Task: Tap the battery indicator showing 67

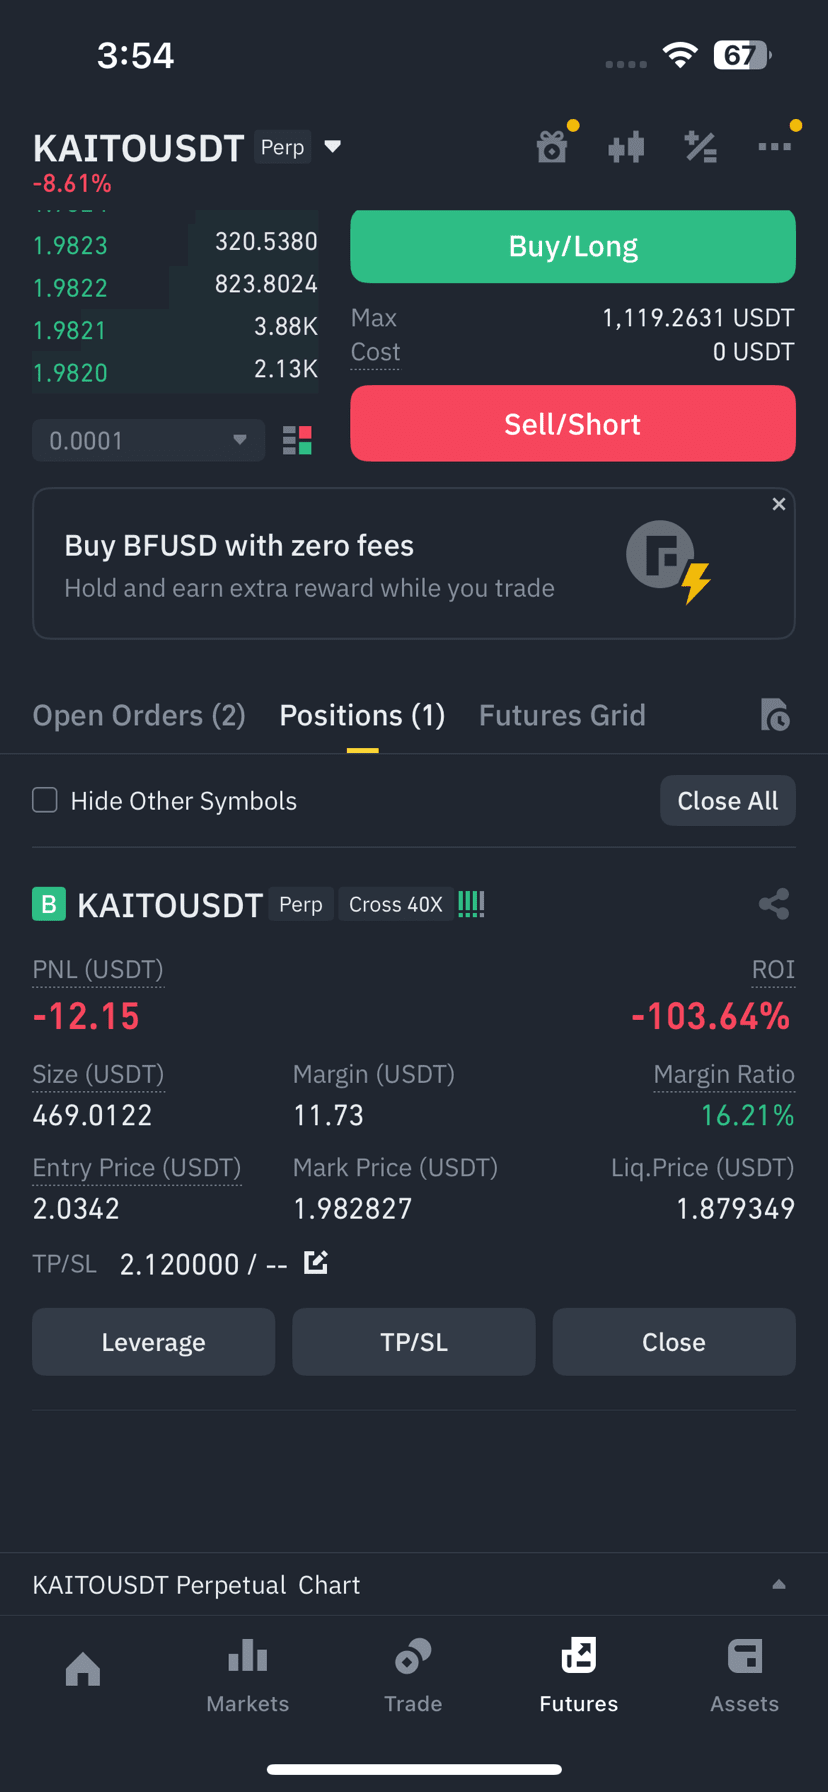Action: coord(742,55)
